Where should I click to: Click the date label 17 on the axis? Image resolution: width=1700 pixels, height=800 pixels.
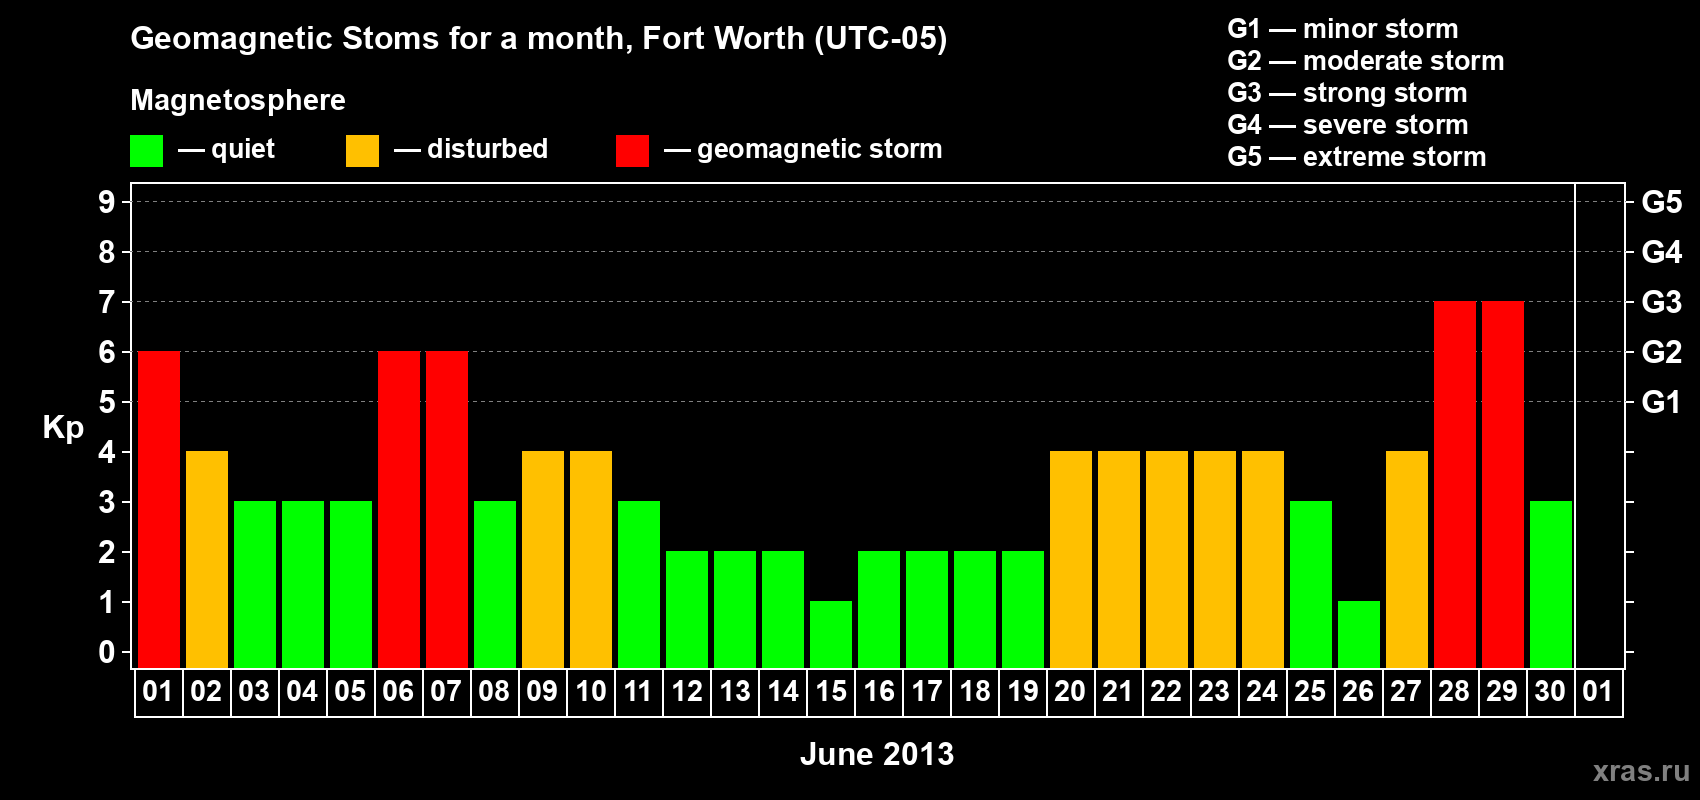pos(927,692)
